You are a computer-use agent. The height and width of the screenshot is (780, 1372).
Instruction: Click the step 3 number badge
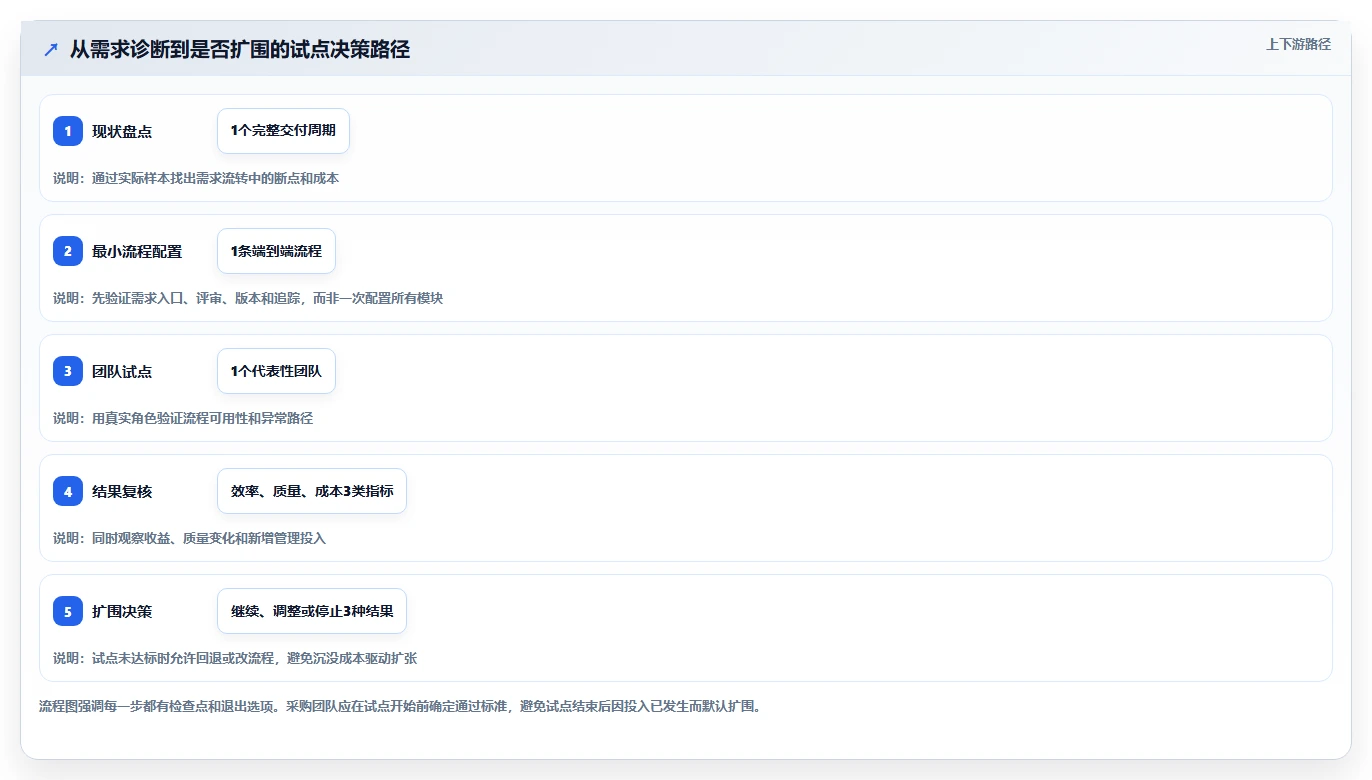click(x=68, y=371)
